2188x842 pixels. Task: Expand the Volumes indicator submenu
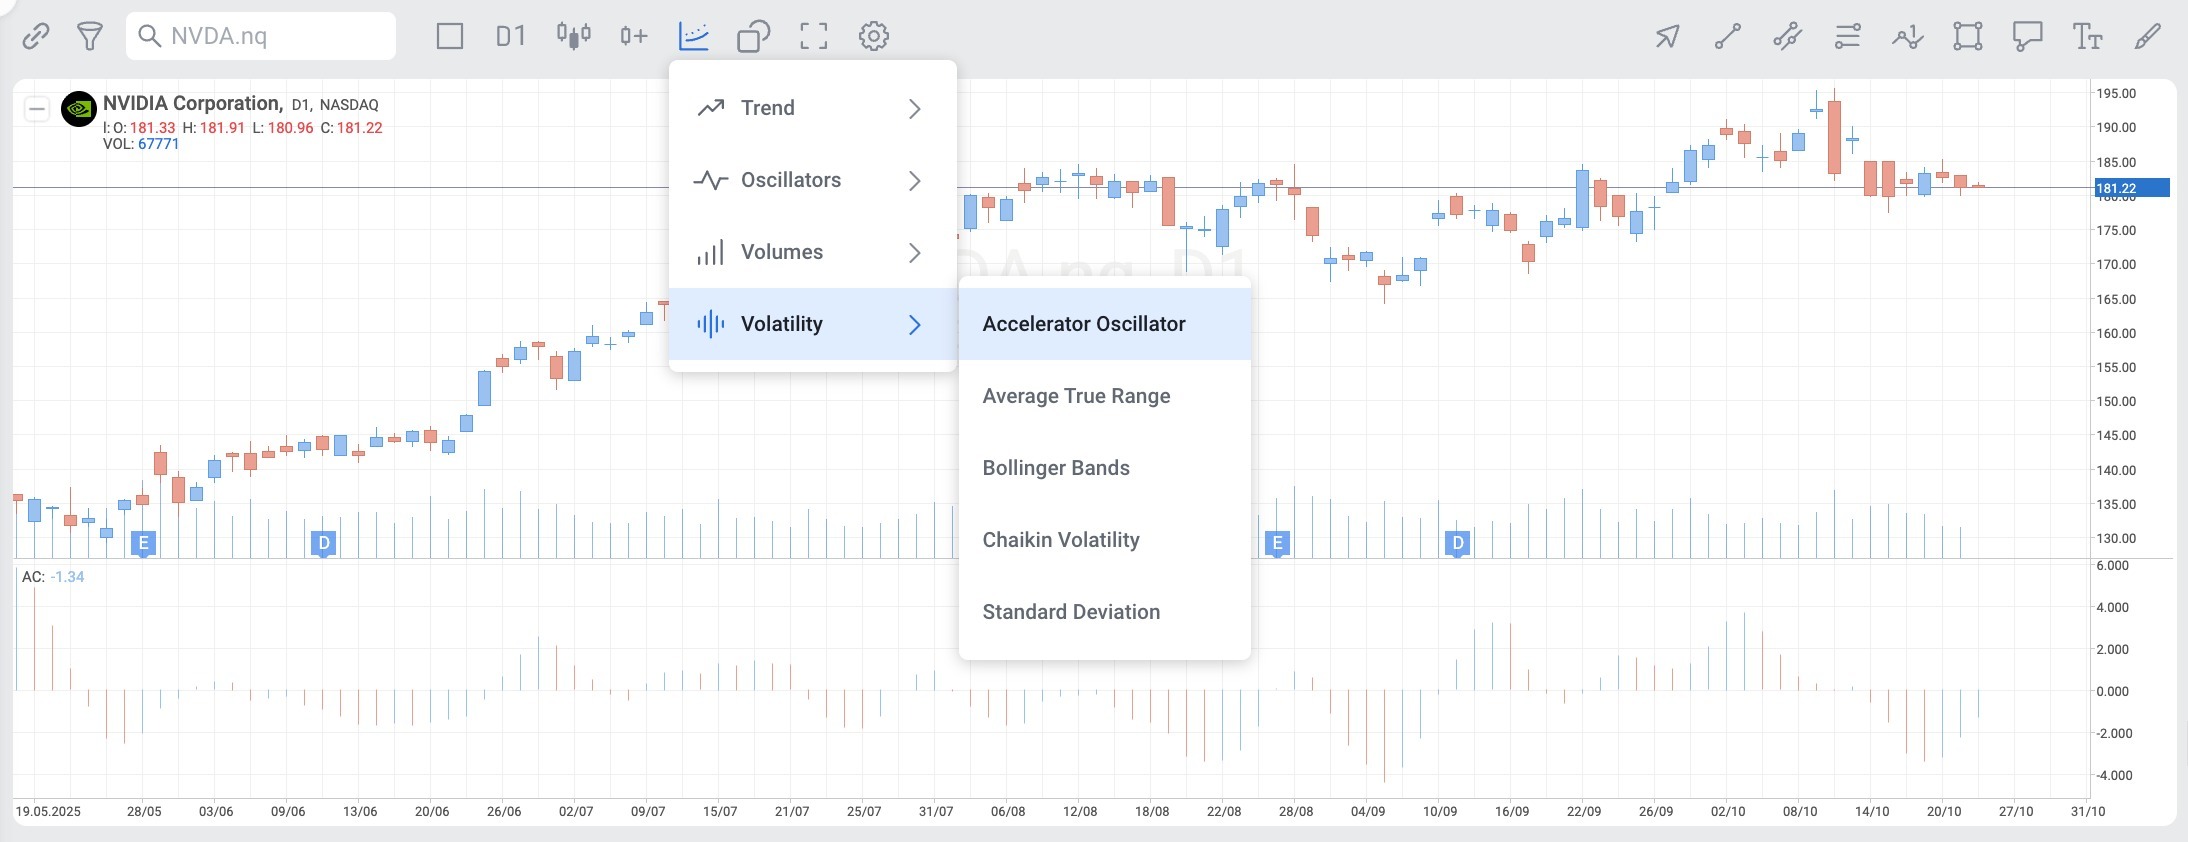[x=812, y=252]
